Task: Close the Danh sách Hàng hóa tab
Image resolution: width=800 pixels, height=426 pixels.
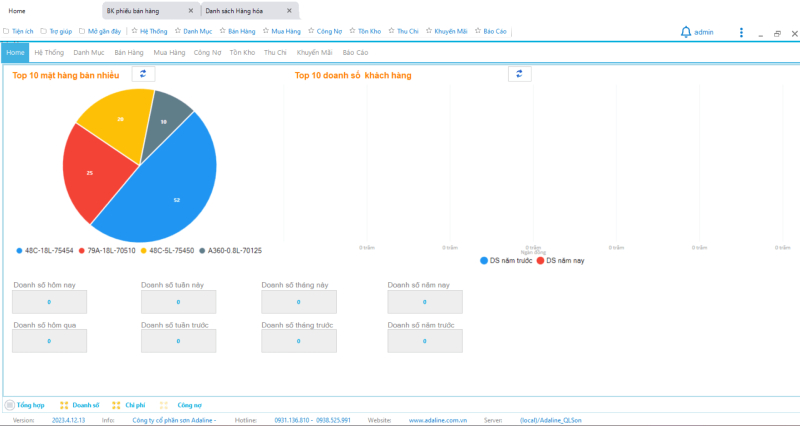Action: (x=289, y=10)
